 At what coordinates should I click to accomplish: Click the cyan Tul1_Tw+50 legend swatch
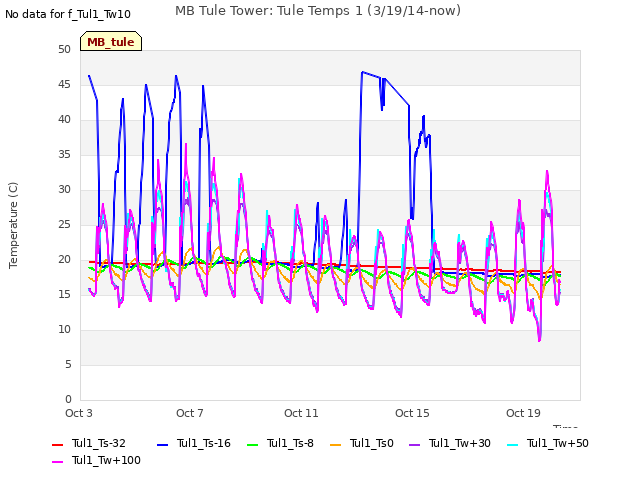[512, 444]
